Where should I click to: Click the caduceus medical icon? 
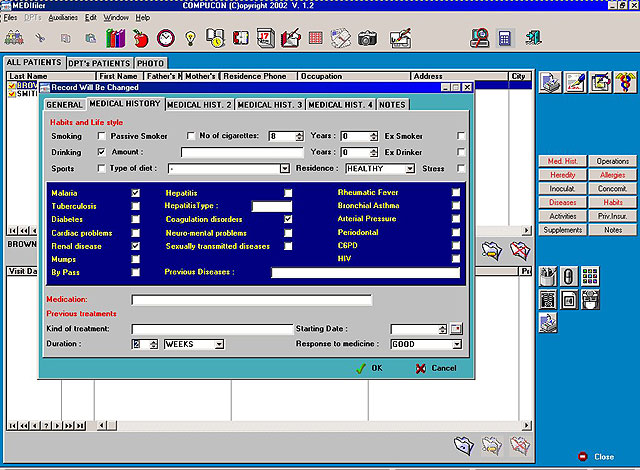pos(625,82)
